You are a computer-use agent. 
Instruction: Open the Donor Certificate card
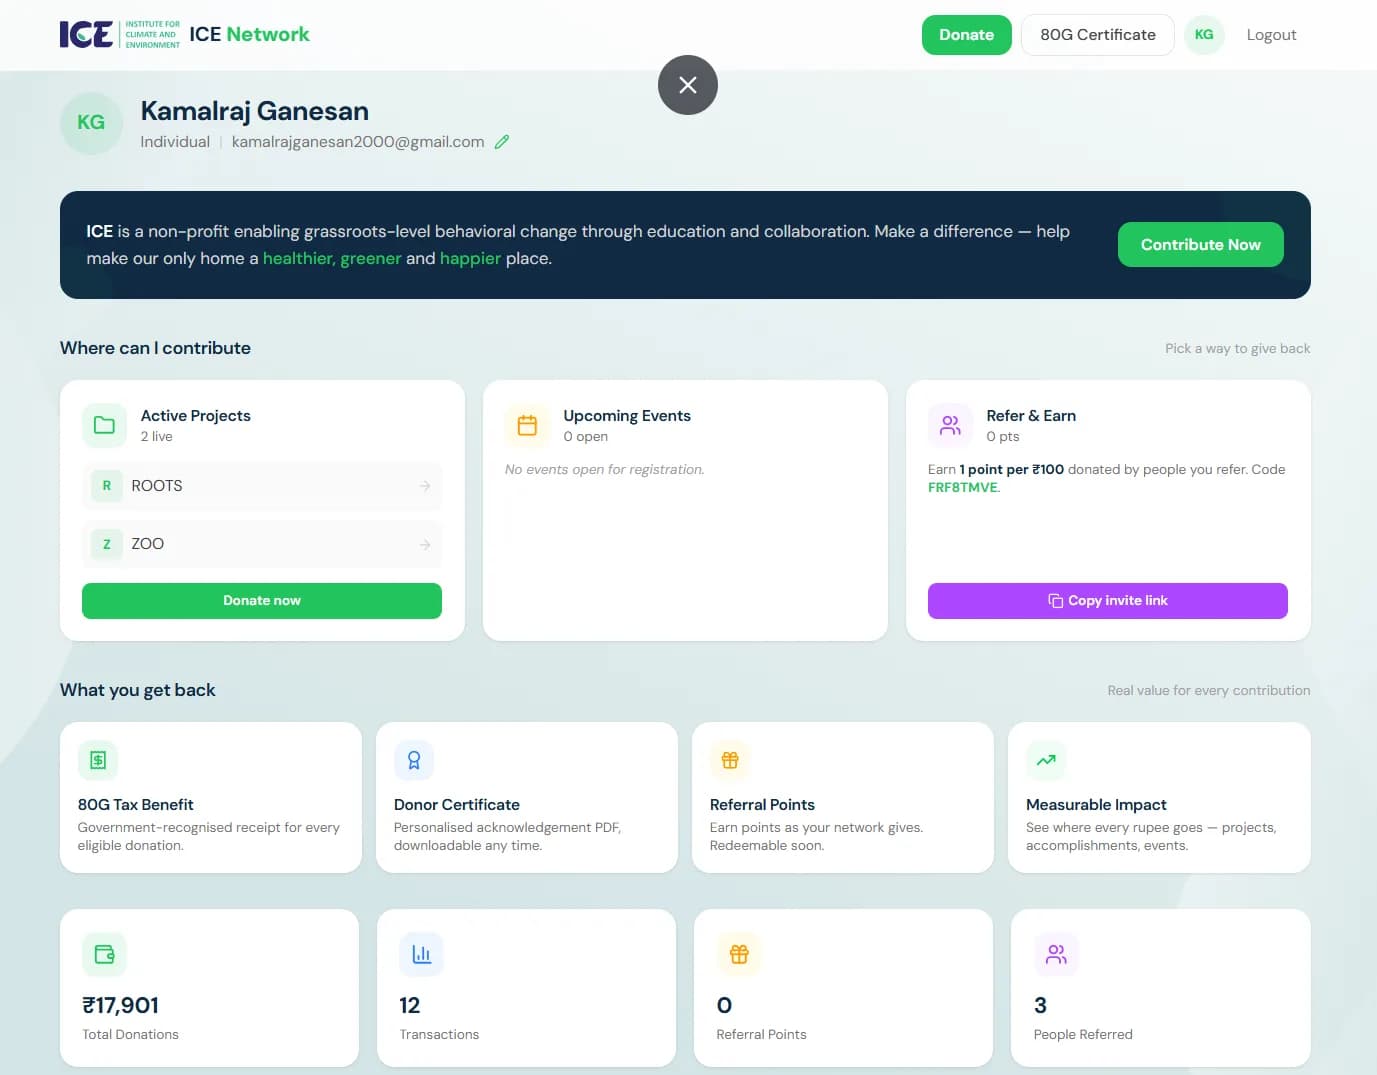527,798
